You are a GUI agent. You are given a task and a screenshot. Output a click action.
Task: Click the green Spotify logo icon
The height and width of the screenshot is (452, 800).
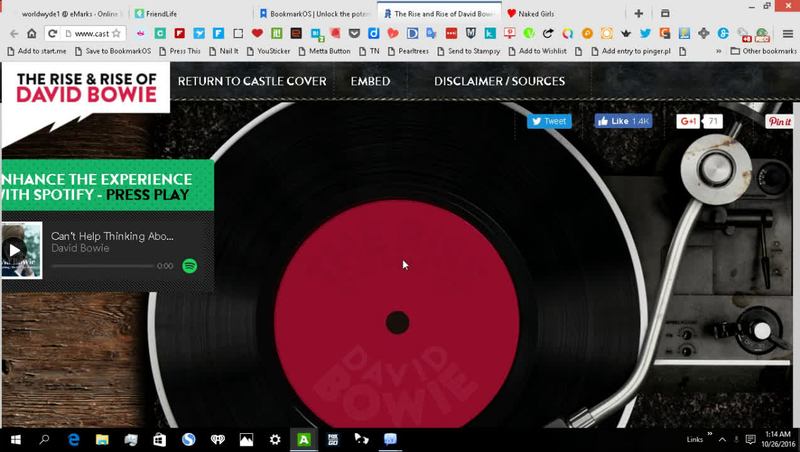coord(190,266)
